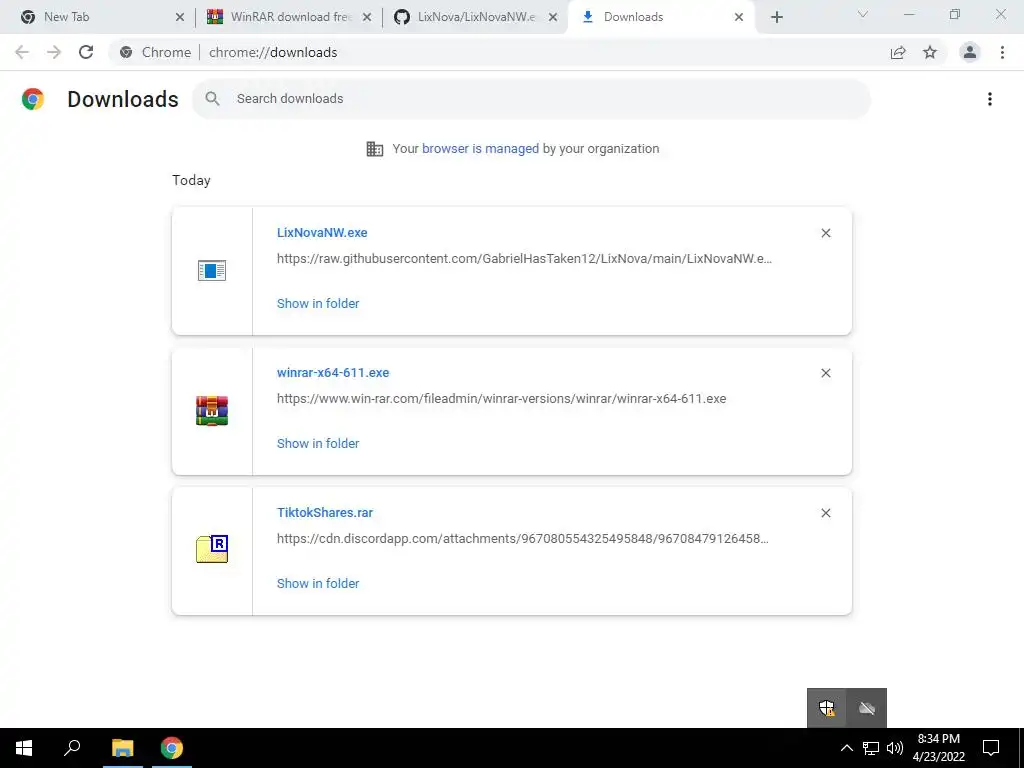Close the Downloads tab
This screenshot has width=1024, height=768.
tap(739, 17)
